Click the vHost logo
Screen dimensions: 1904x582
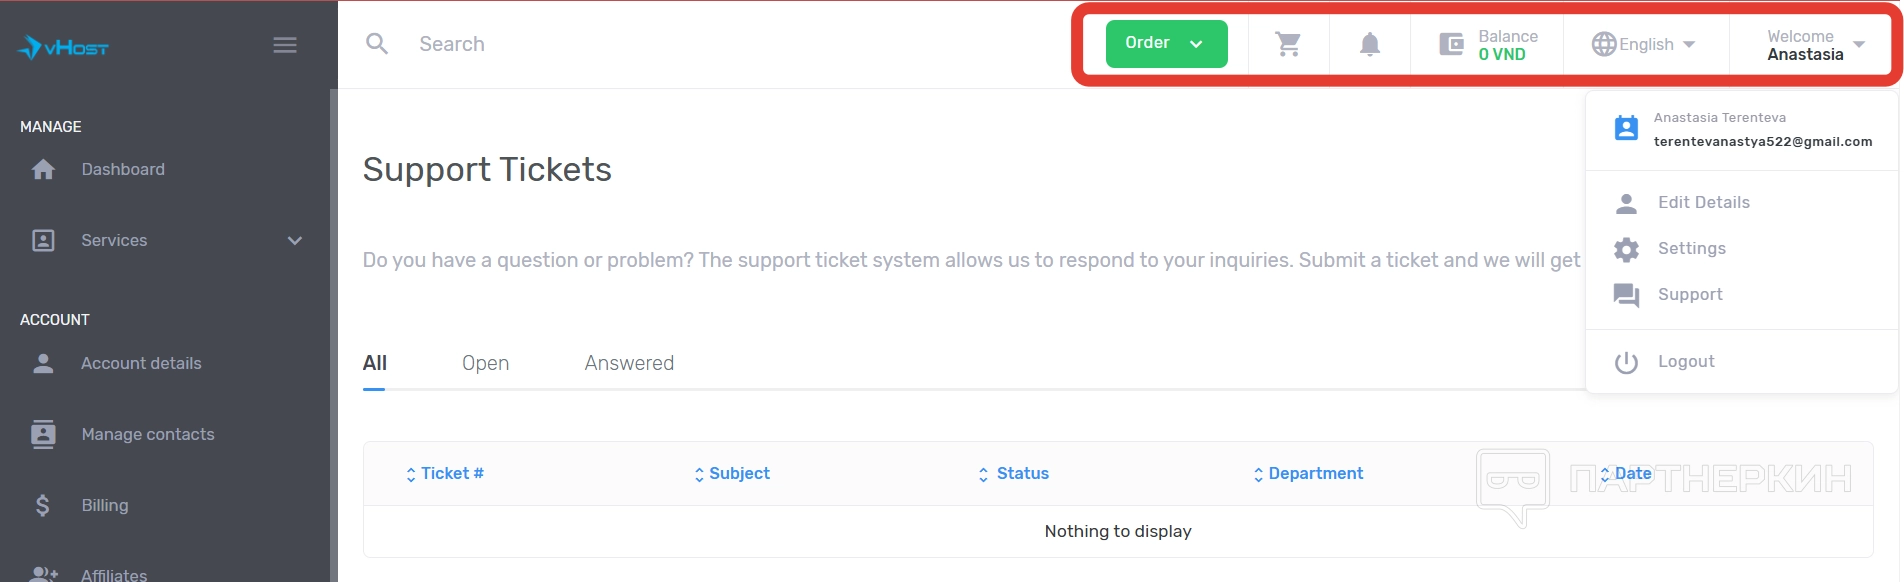click(63, 47)
